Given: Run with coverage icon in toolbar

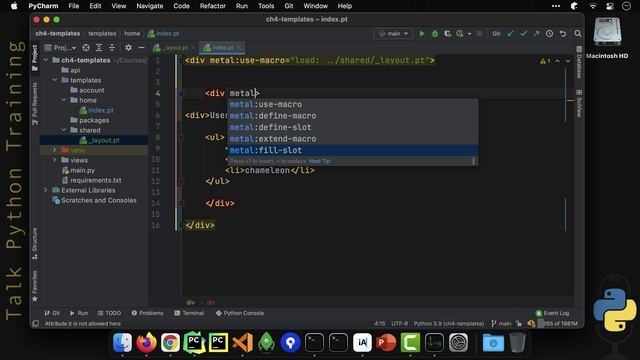Looking at the screenshot, I should [x=447, y=34].
